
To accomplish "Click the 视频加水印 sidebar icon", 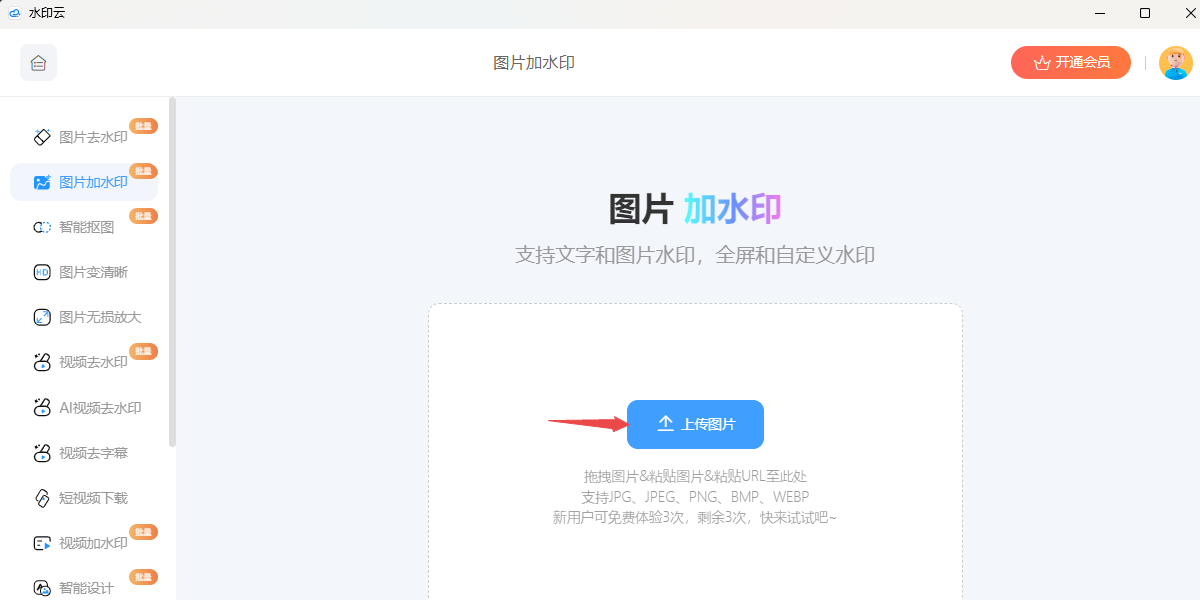I will 42,543.
